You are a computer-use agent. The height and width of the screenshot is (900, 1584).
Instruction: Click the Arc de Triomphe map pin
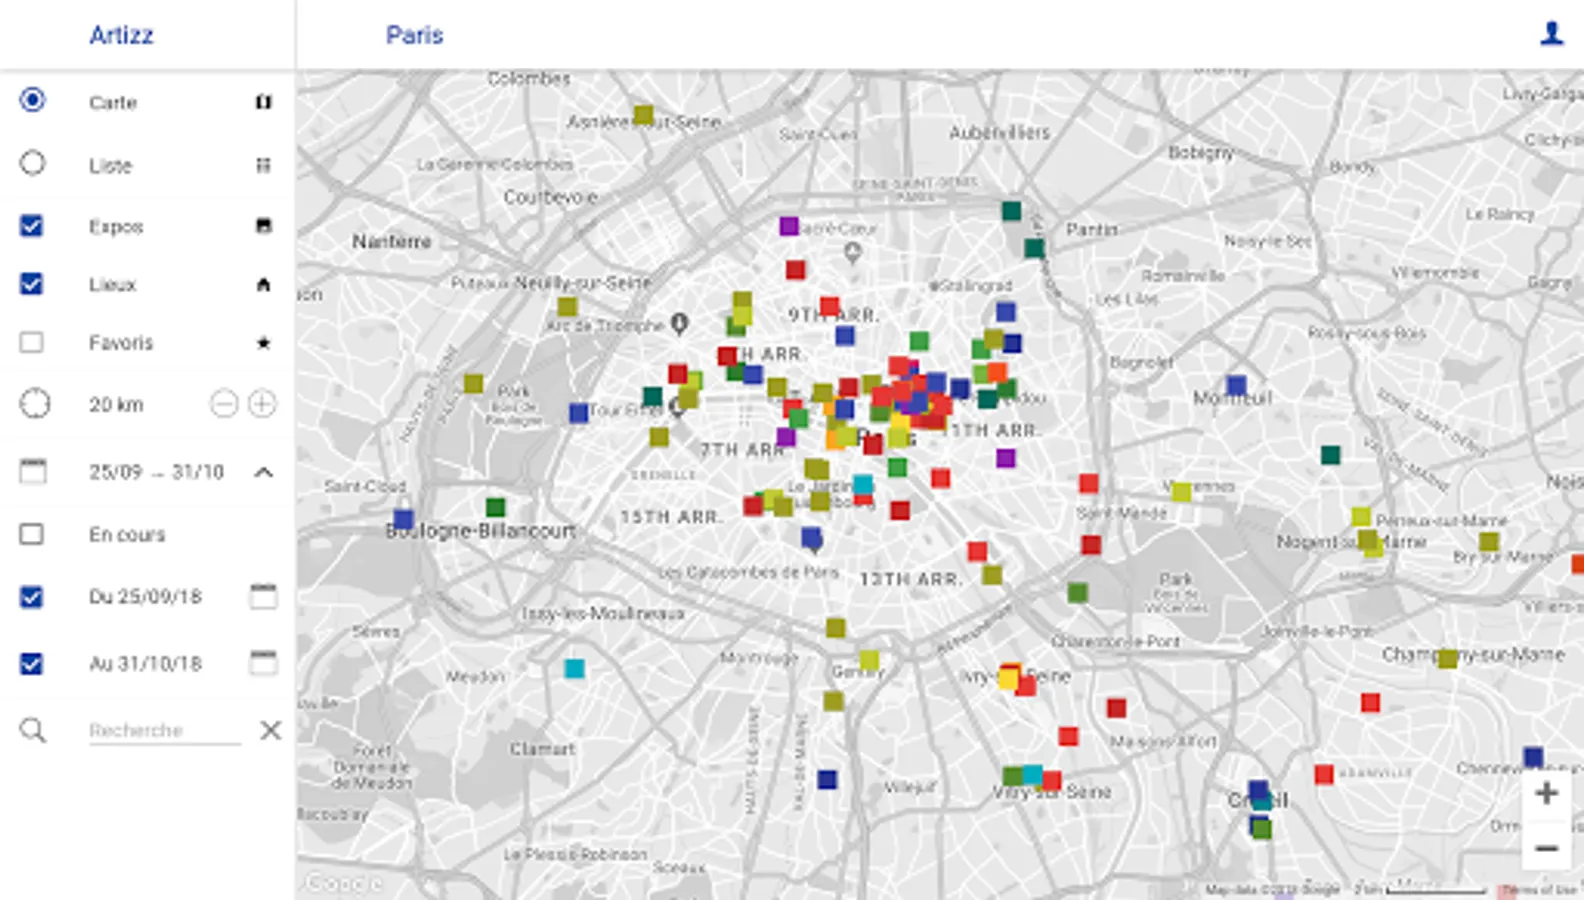tap(679, 323)
